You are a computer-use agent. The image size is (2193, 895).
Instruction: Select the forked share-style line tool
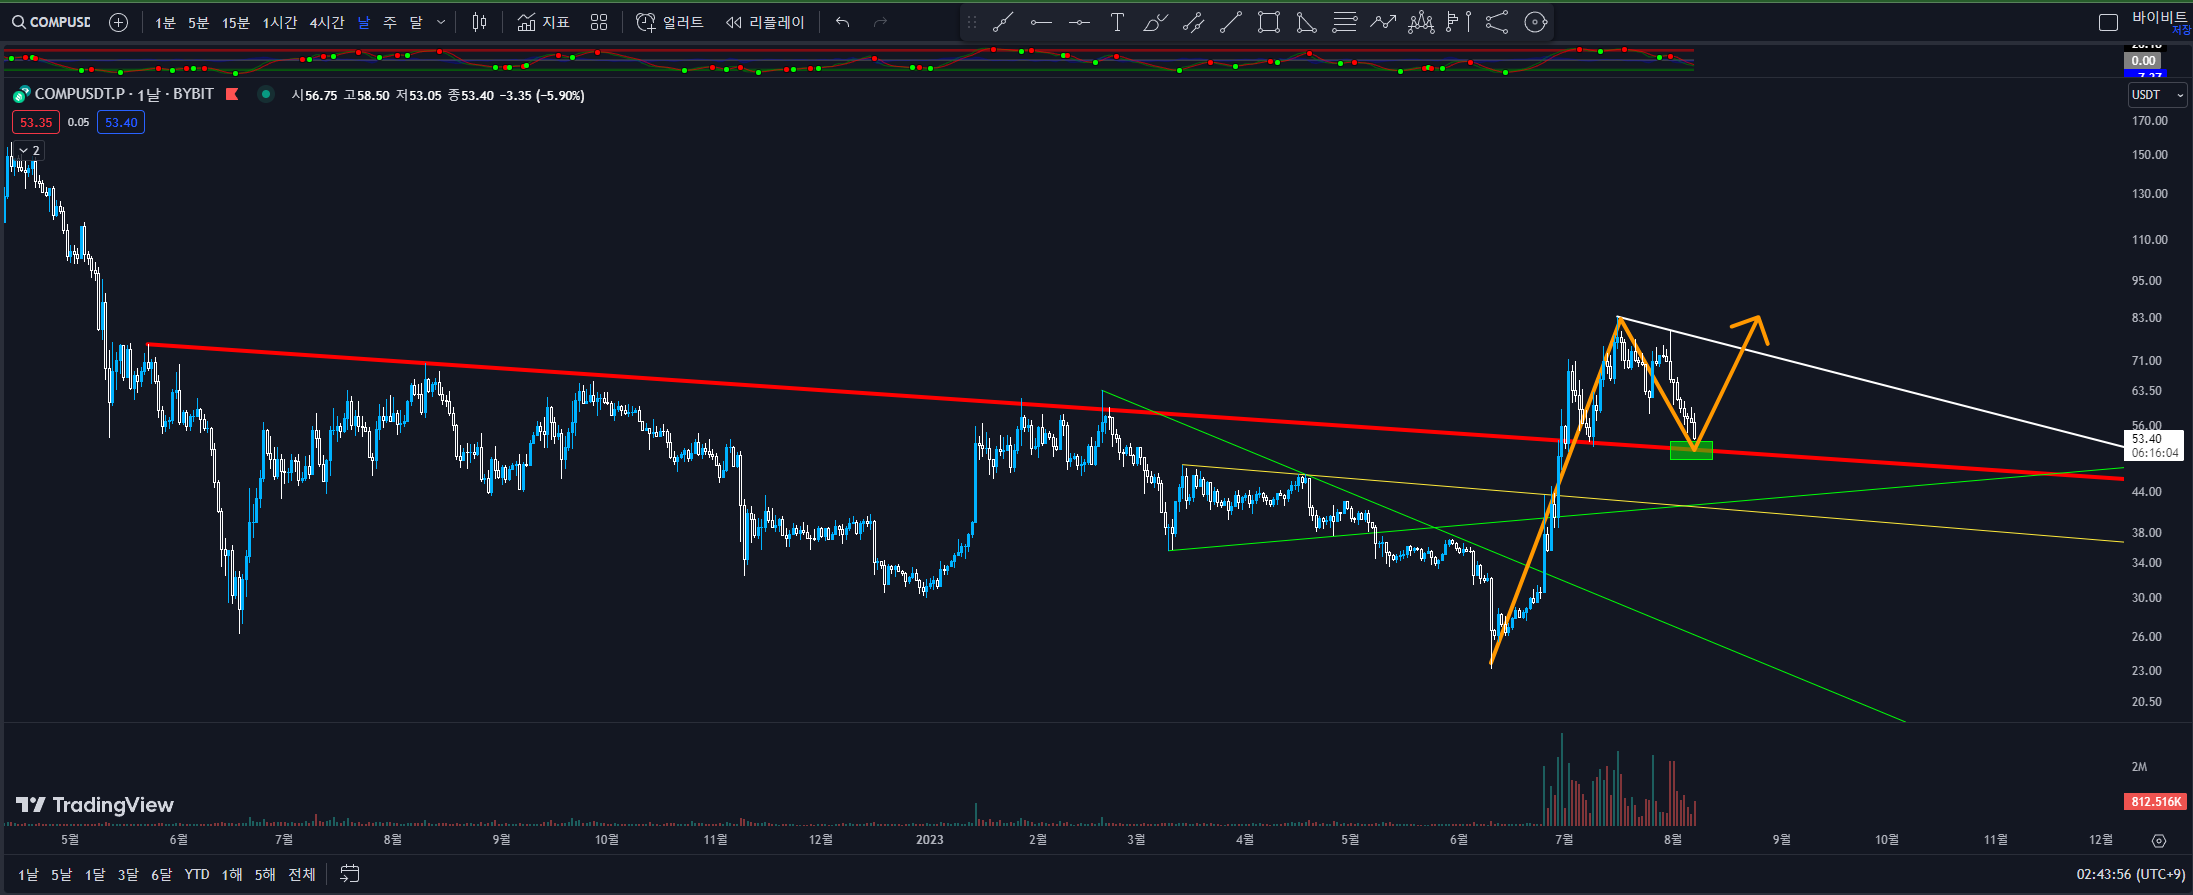1497,22
